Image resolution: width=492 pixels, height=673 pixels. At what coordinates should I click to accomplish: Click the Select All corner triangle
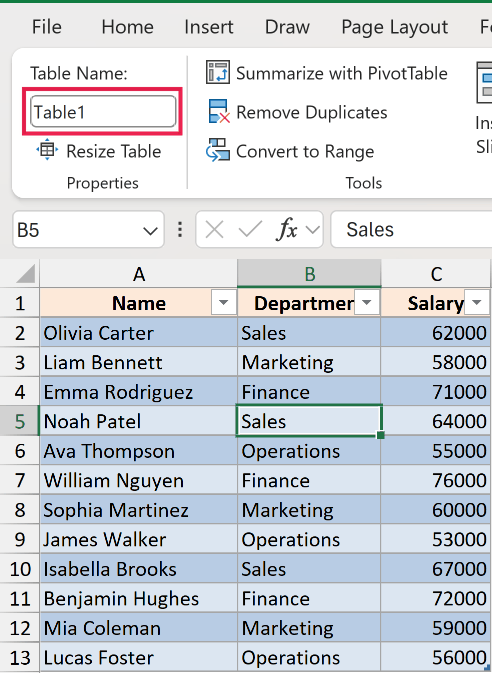24,274
